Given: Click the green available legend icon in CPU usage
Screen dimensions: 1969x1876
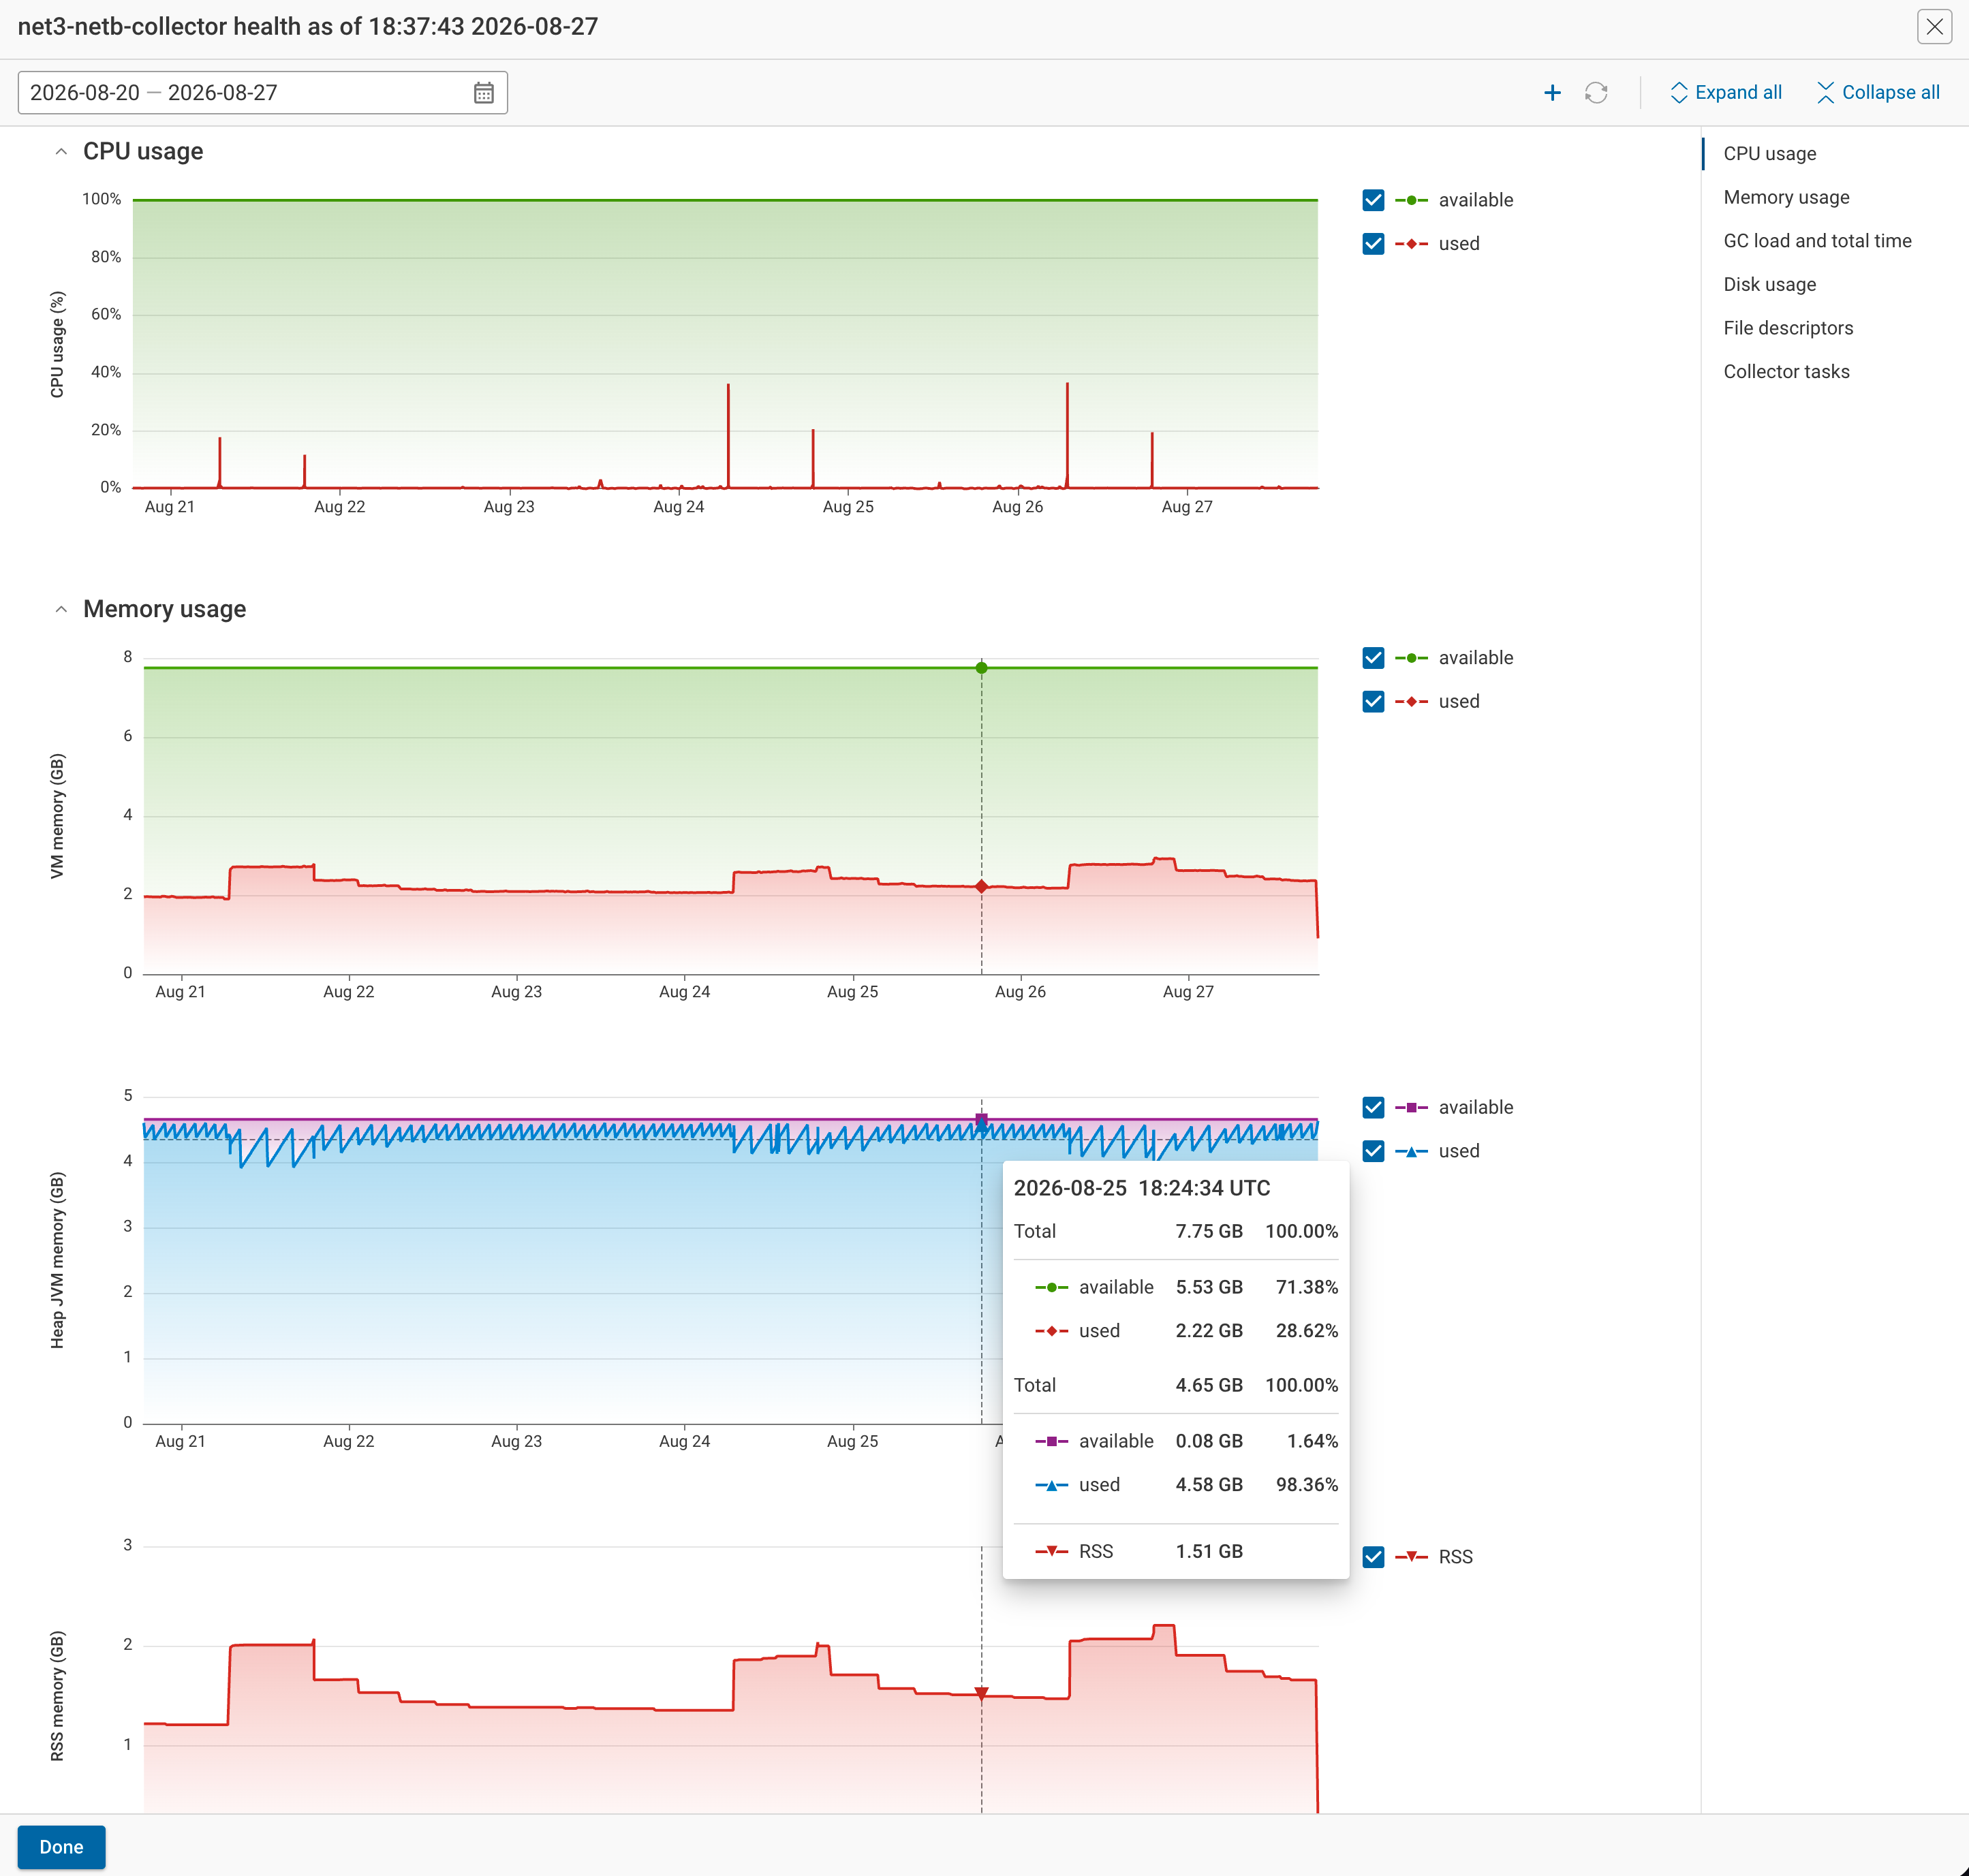Looking at the screenshot, I should (x=1411, y=200).
